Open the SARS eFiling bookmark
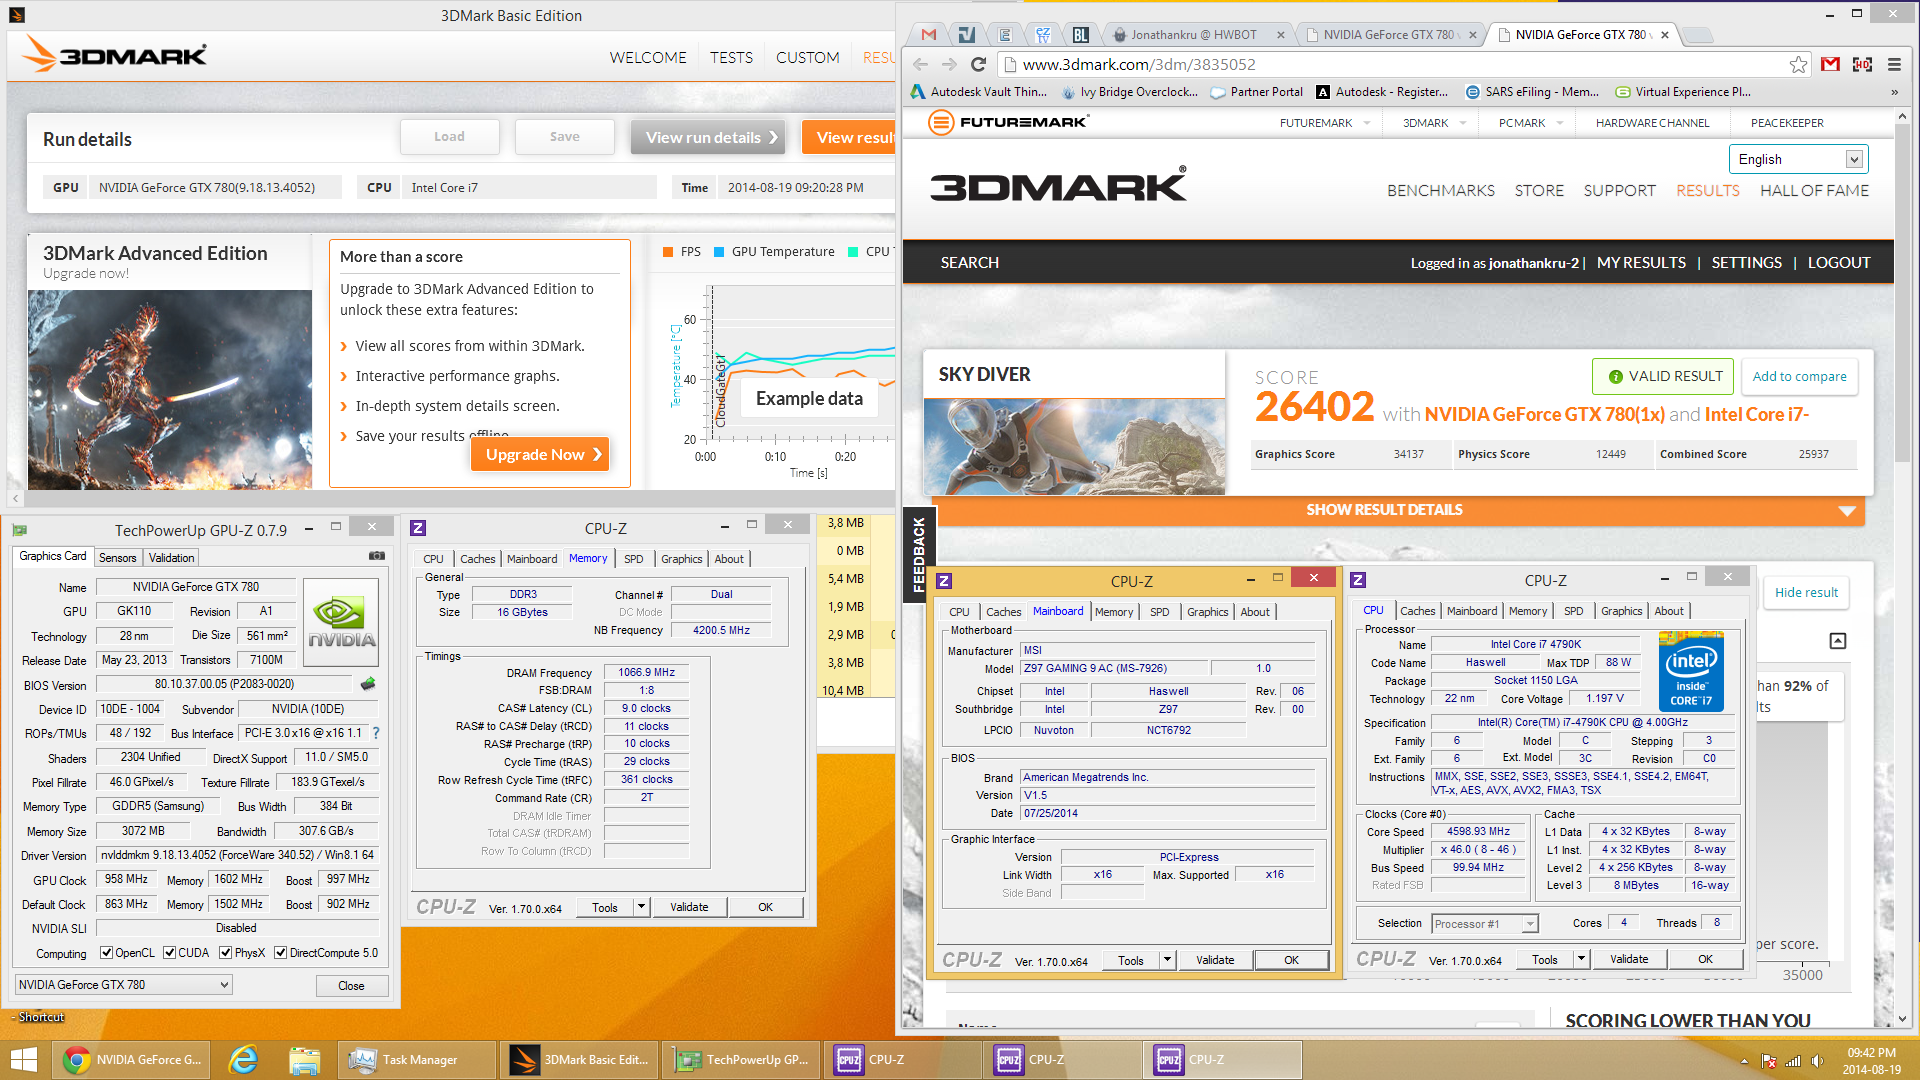 (x=1532, y=91)
